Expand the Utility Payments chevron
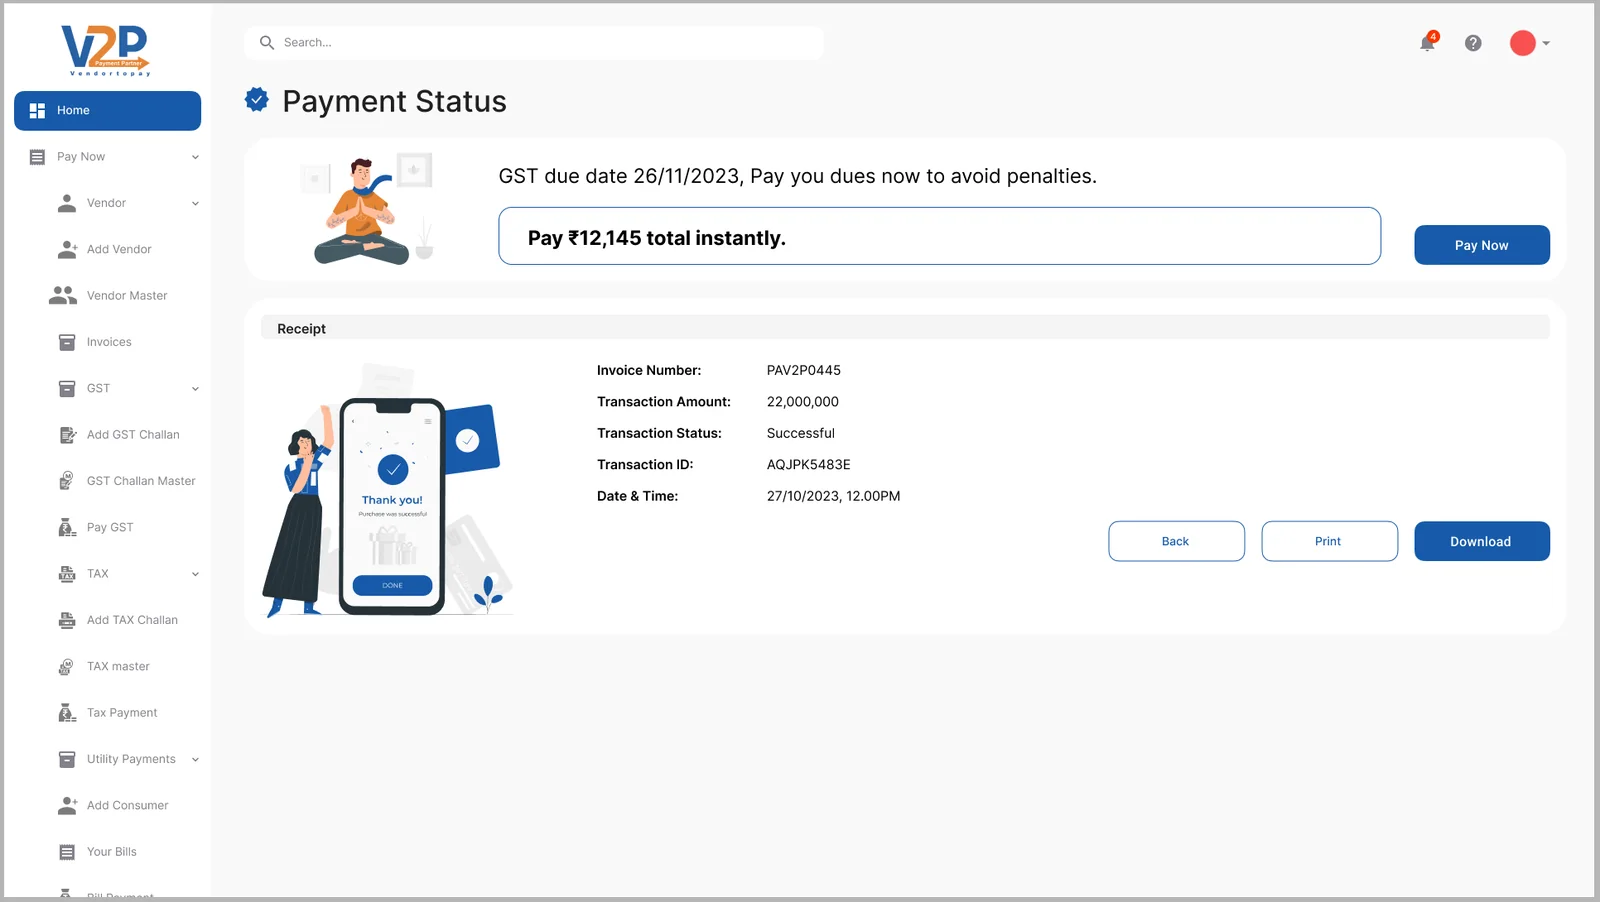The height and width of the screenshot is (902, 1600). [x=195, y=759]
